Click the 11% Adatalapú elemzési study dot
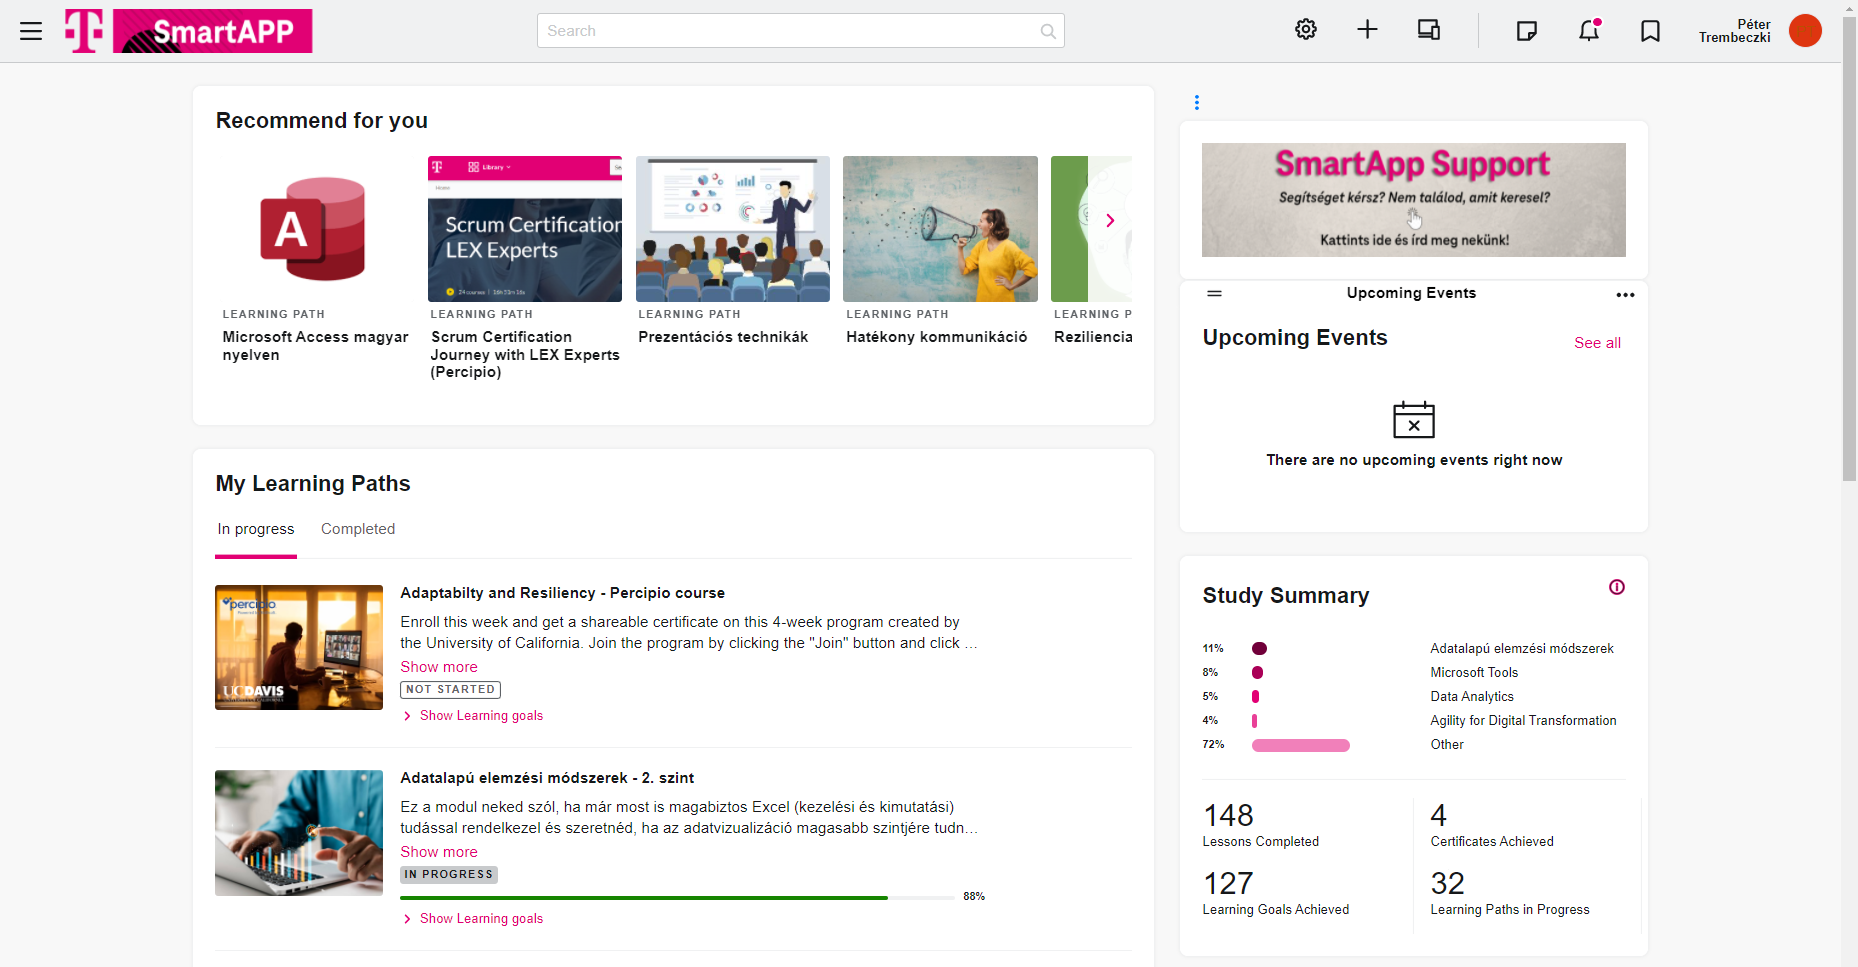Viewport: 1858px width, 967px height. 1259,649
